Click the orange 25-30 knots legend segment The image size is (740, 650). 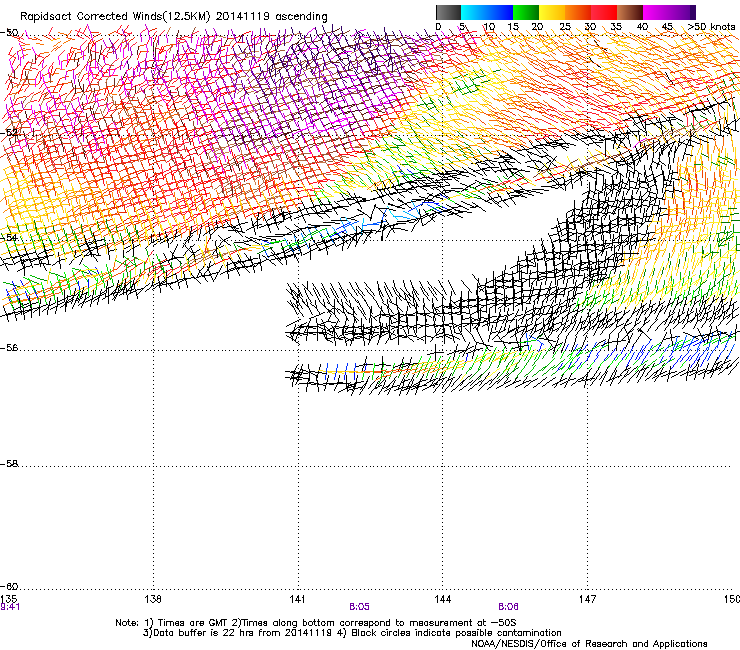coord(578,12)
